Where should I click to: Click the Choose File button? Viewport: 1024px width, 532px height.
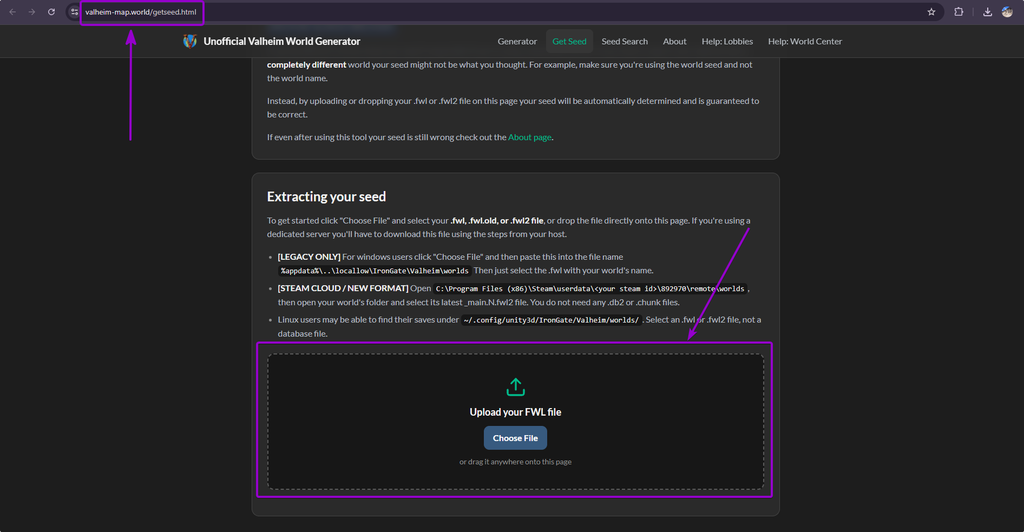[x=515, y=438]
